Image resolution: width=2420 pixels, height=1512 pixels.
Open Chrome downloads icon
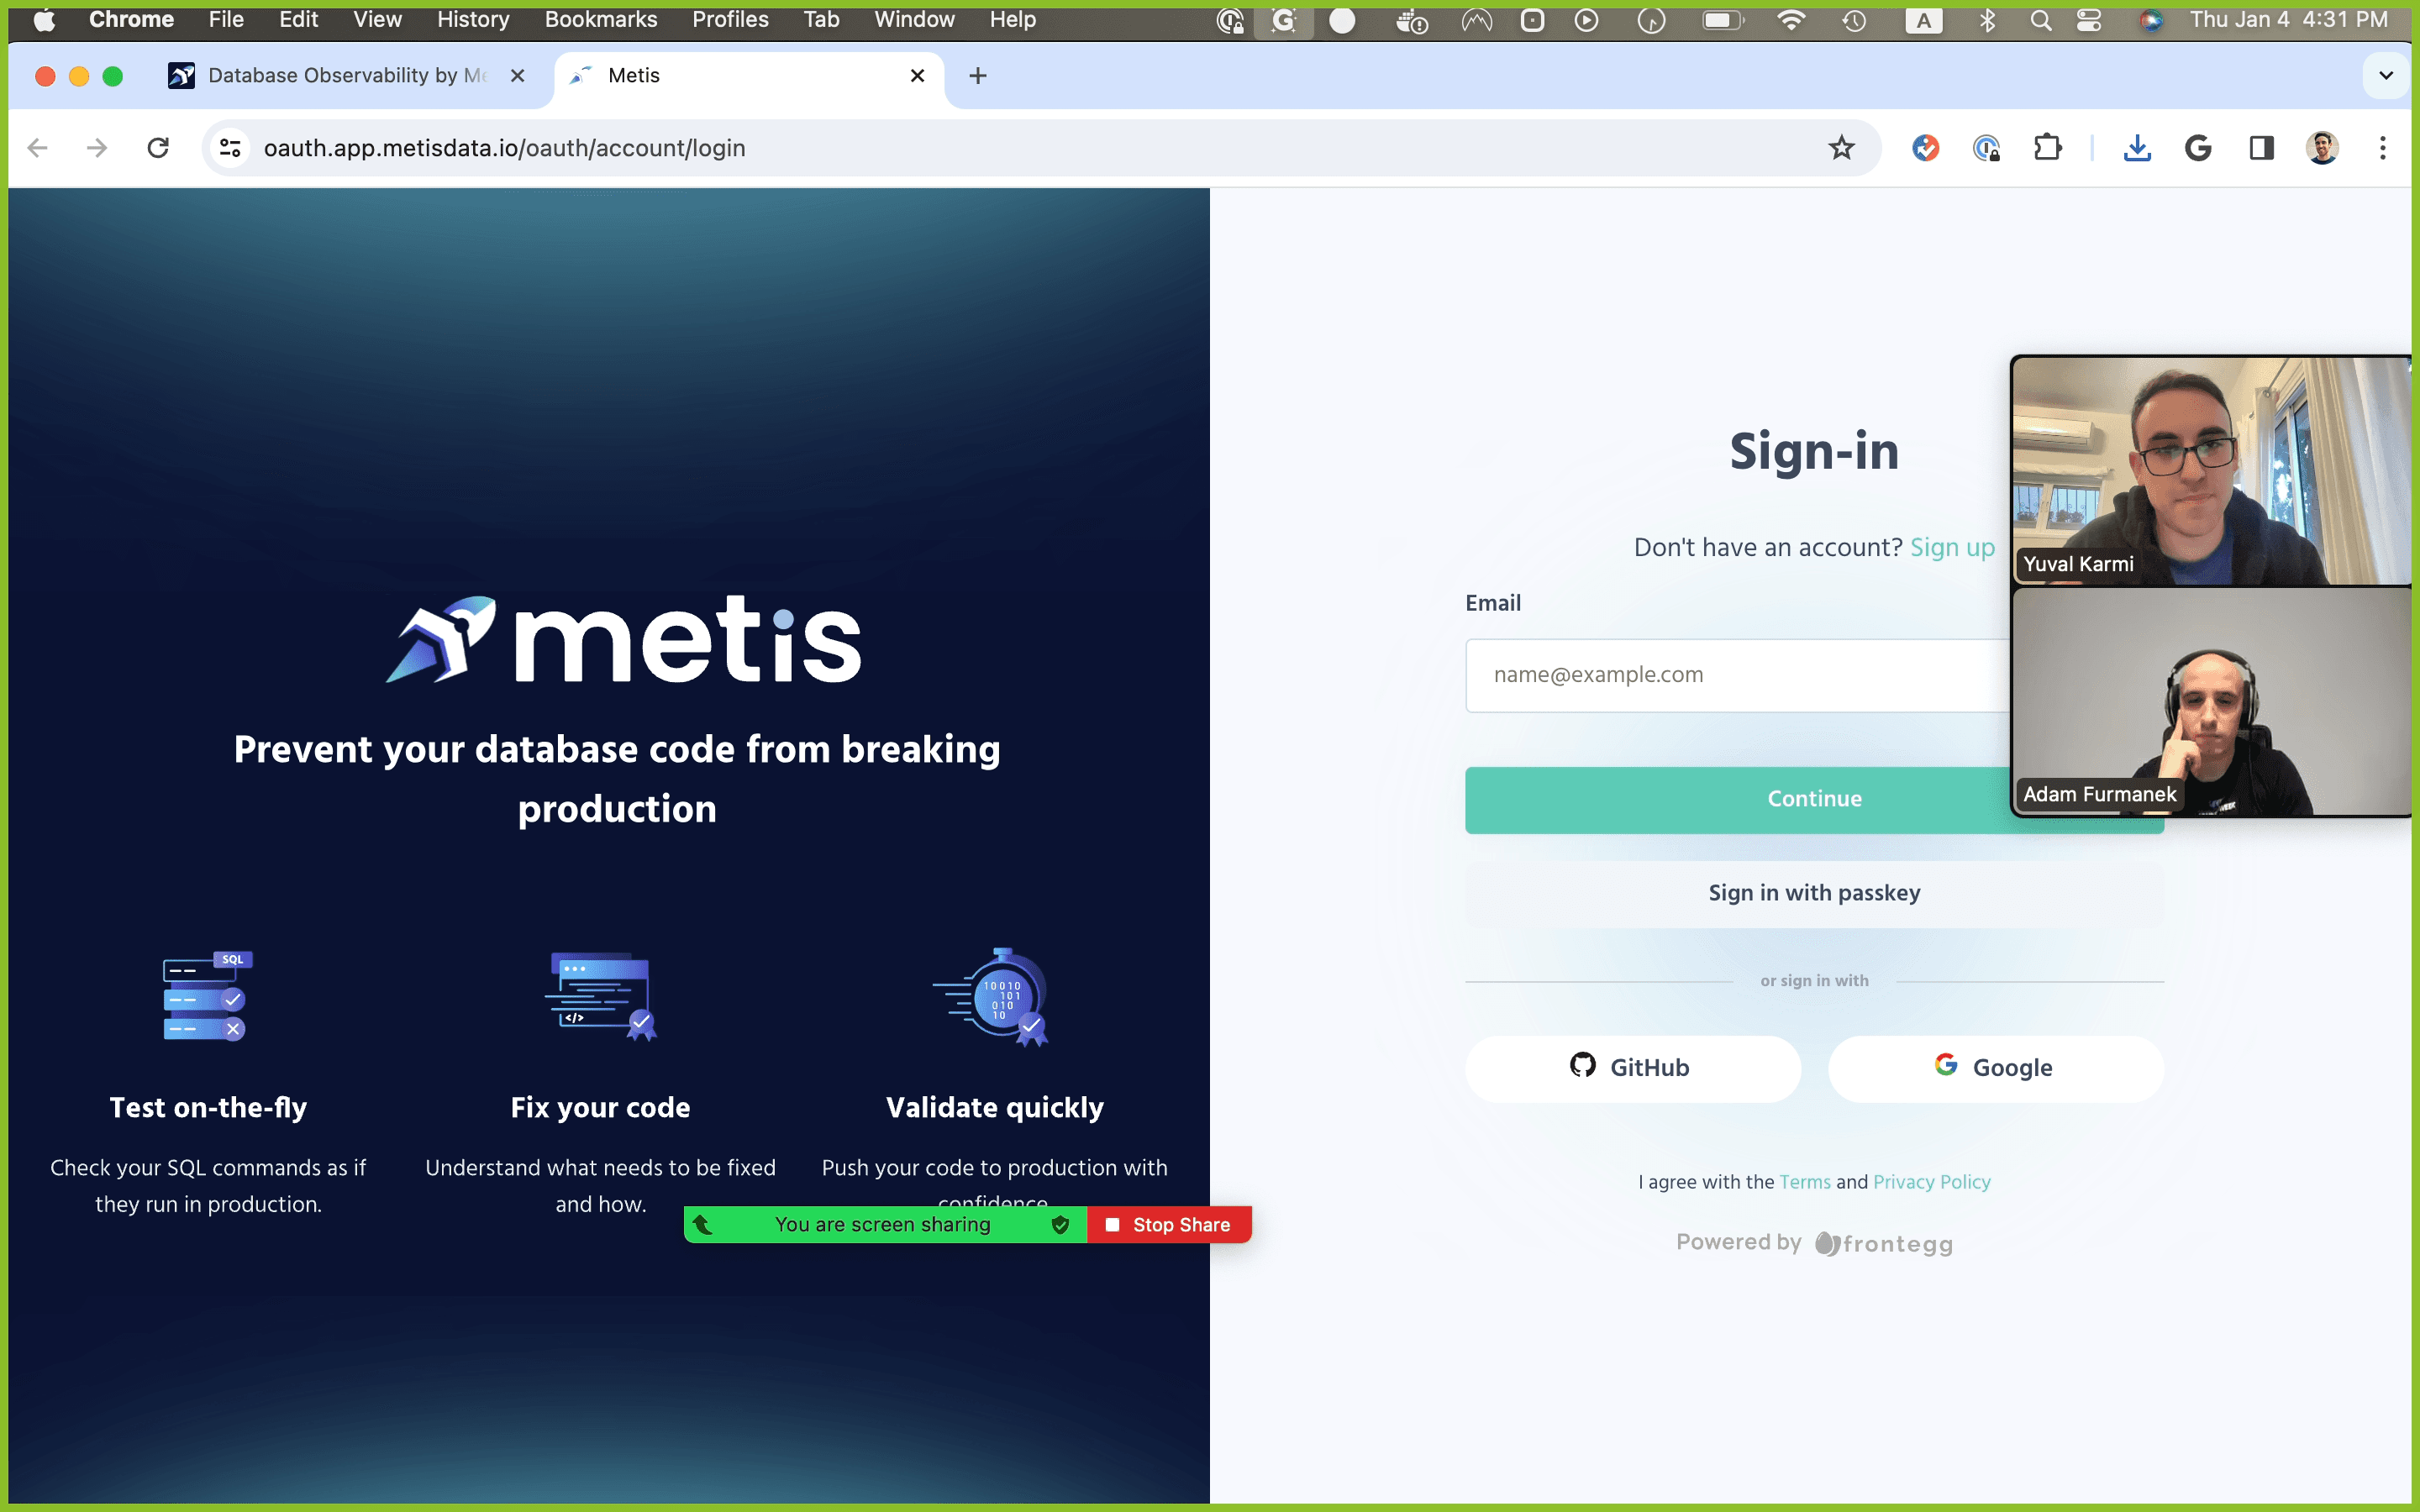click(2137, 148)
